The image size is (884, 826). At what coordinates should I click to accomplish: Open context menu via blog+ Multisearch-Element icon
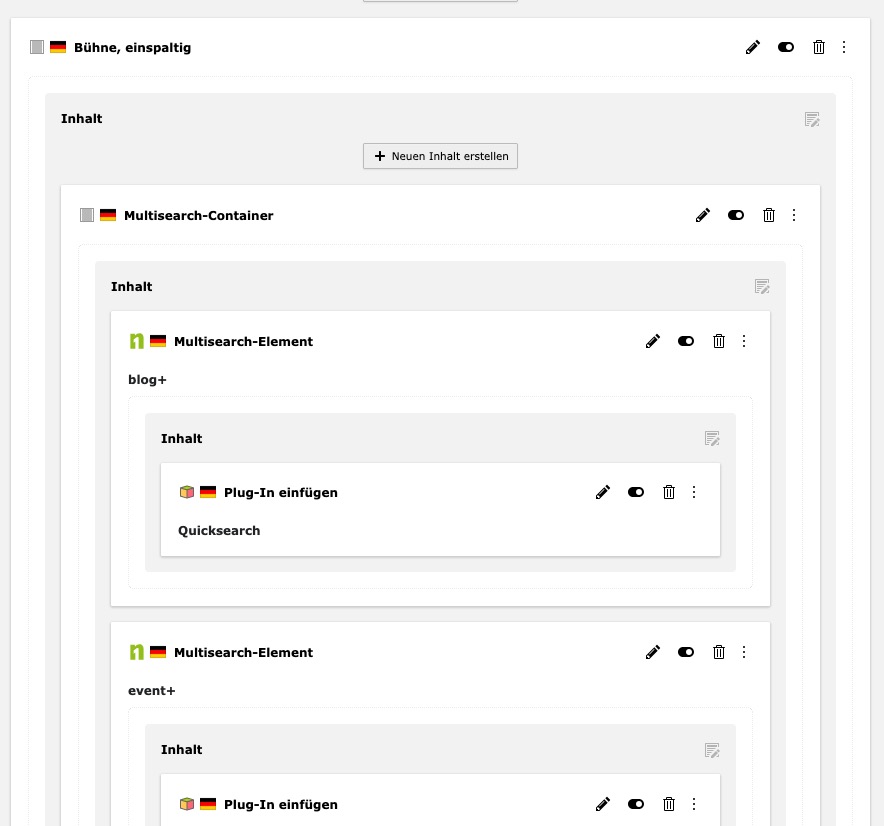click(x=136, y=341)
